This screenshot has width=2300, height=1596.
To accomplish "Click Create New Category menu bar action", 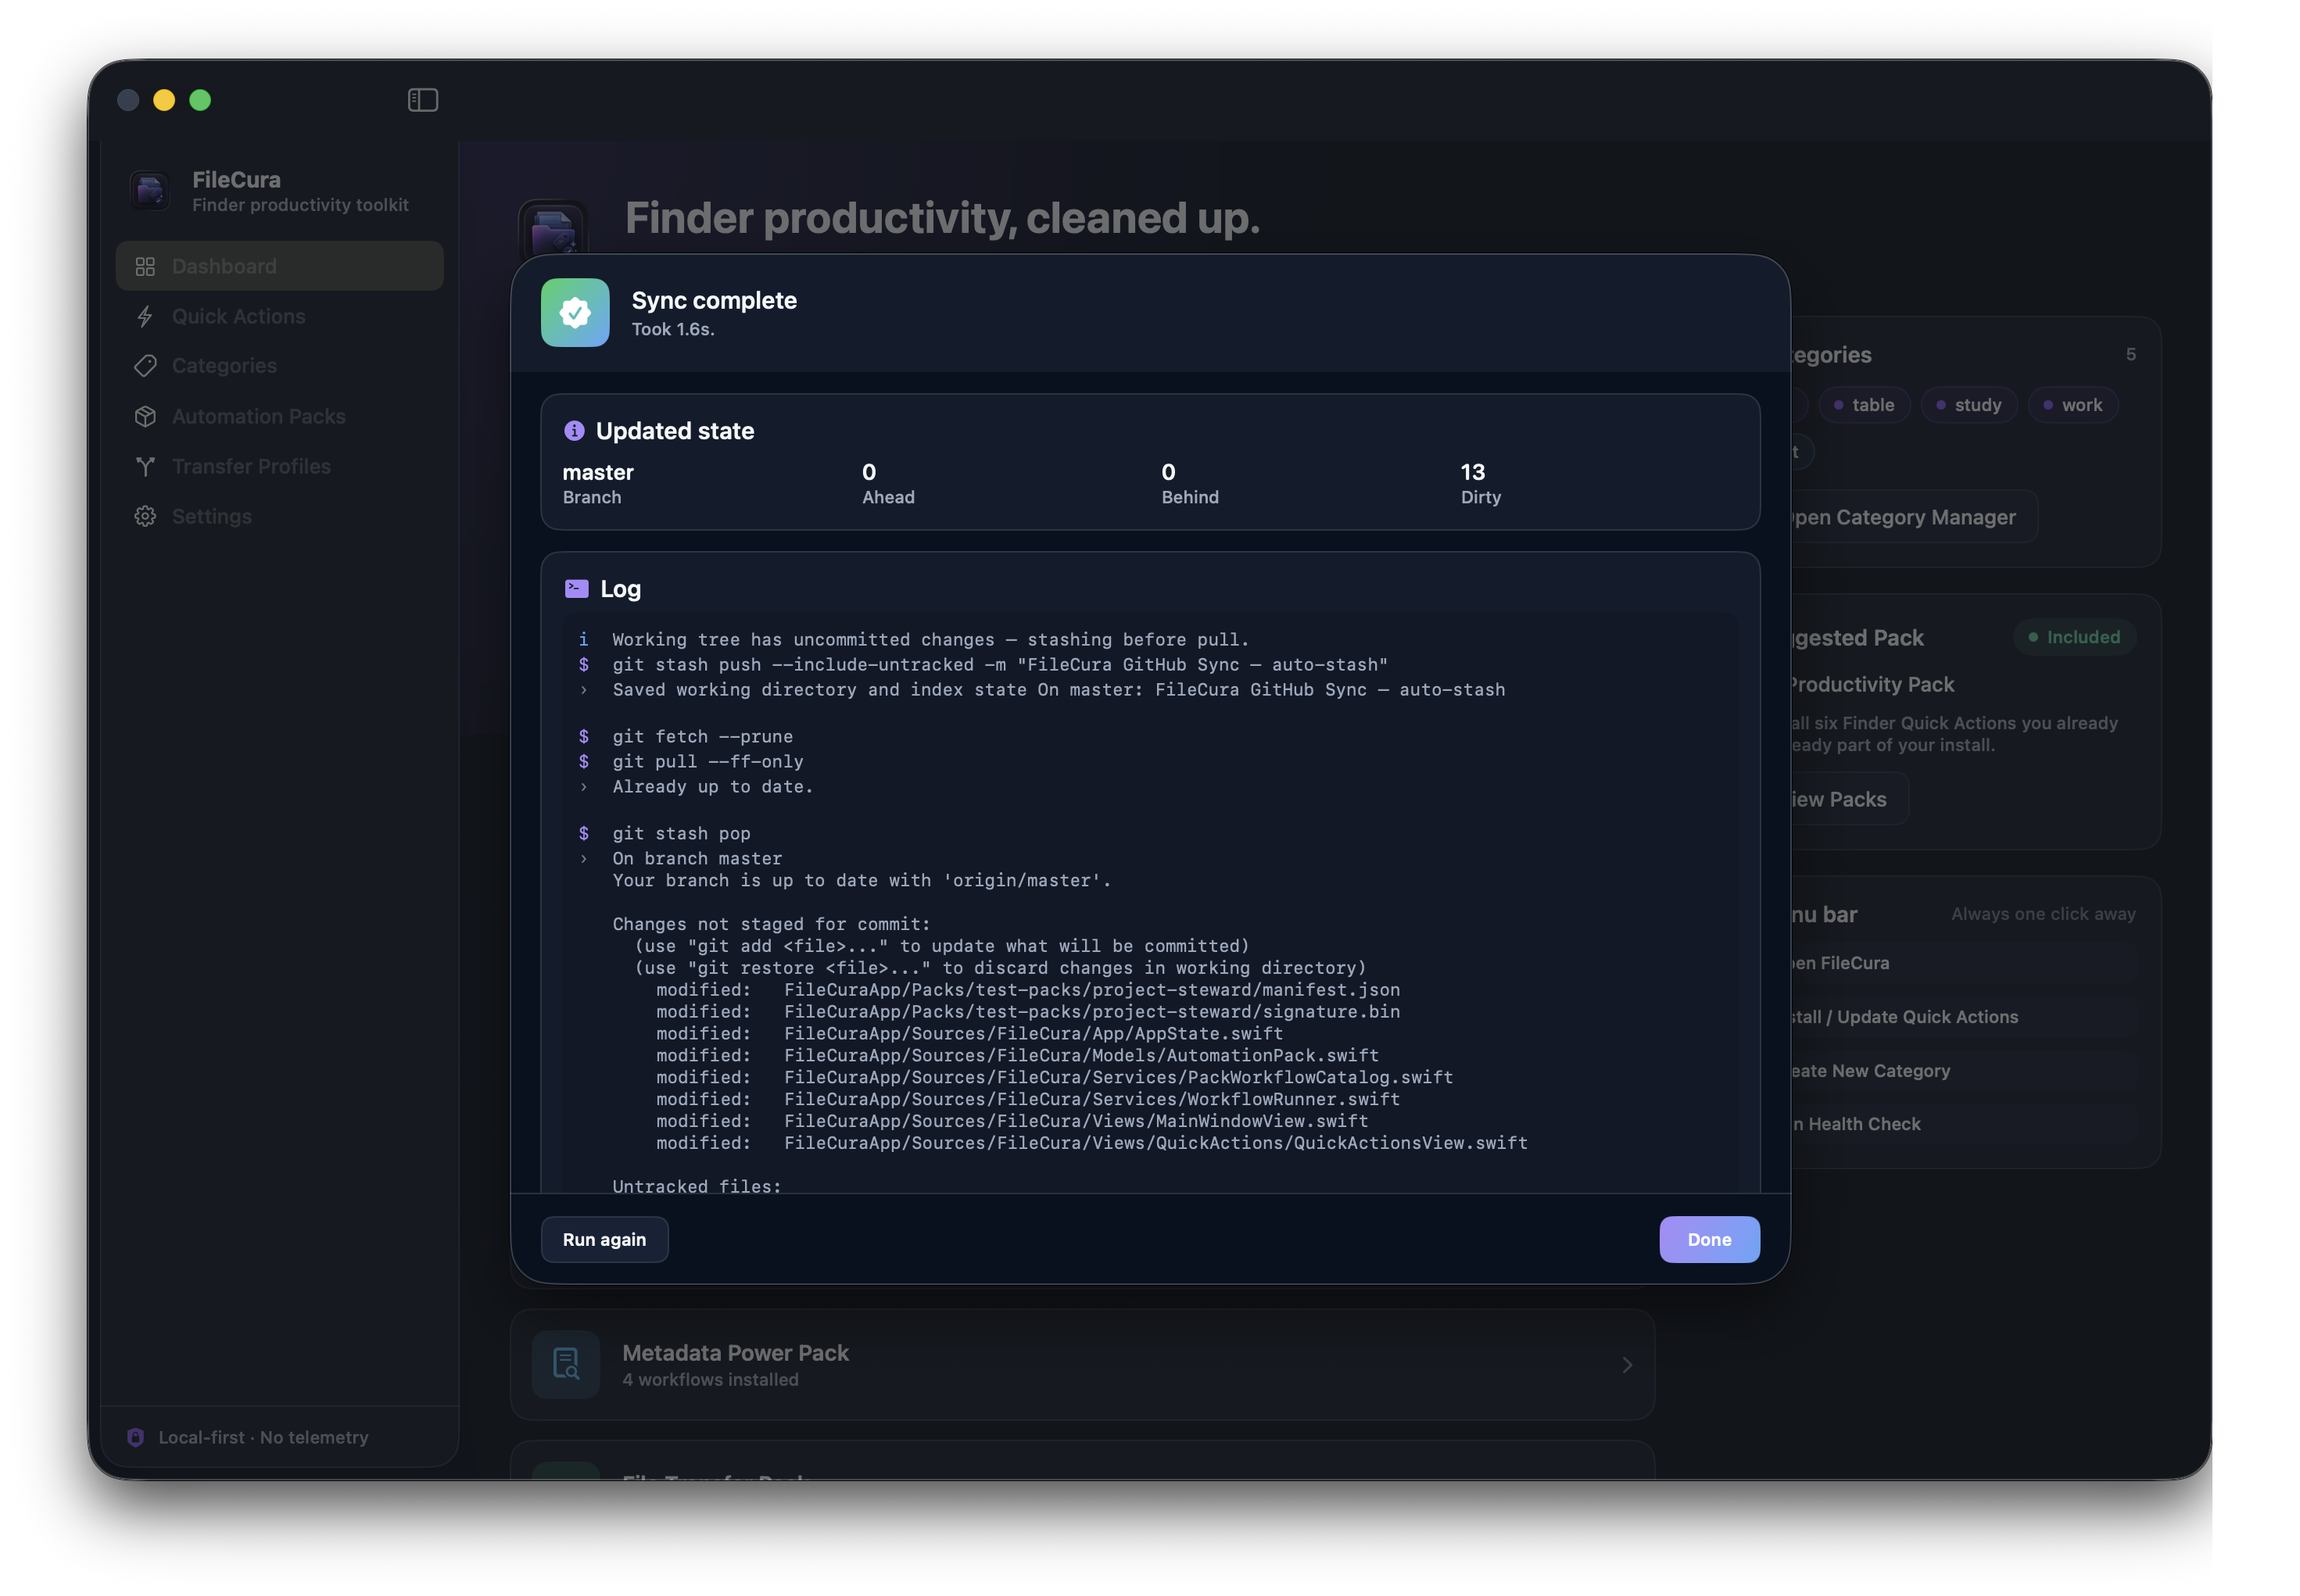I will click(1962, 1070).
